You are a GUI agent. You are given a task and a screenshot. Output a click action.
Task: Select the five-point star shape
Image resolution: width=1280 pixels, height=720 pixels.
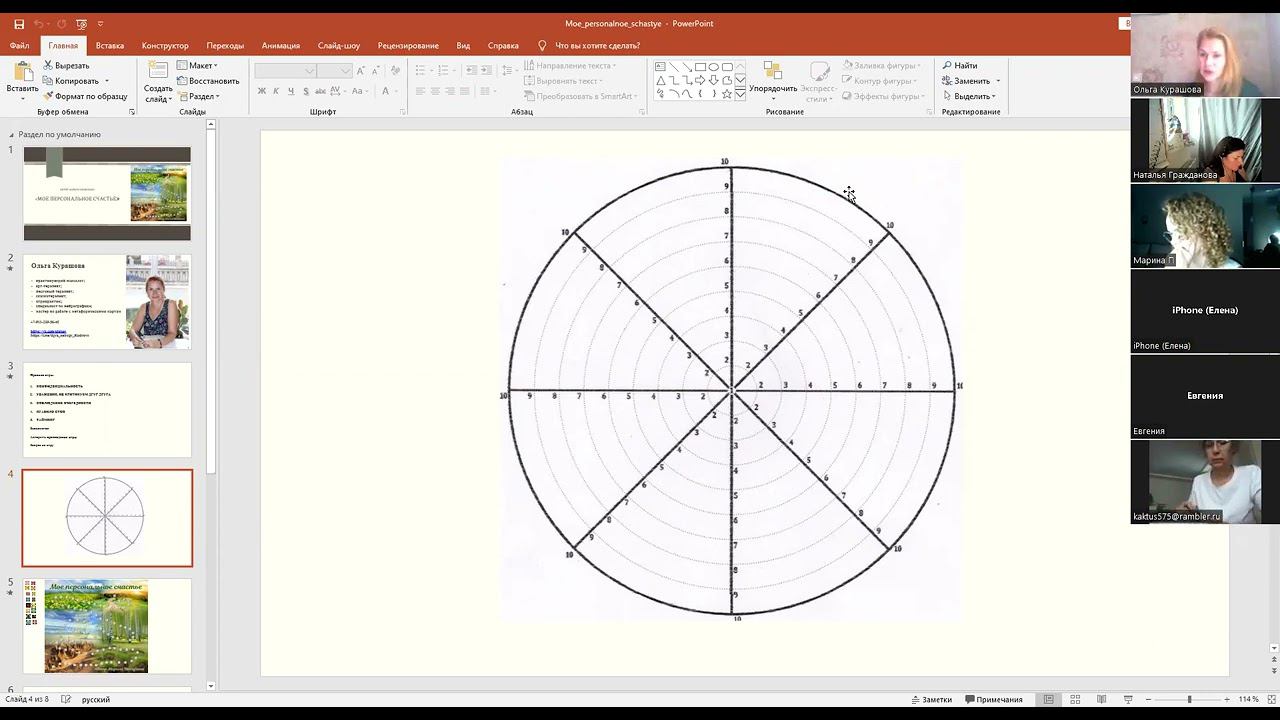[727, 93]
